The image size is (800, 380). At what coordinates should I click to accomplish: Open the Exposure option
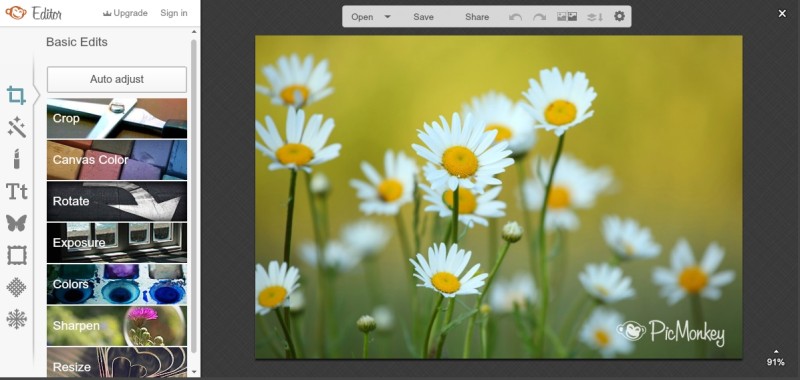click(x=117, y=243)
